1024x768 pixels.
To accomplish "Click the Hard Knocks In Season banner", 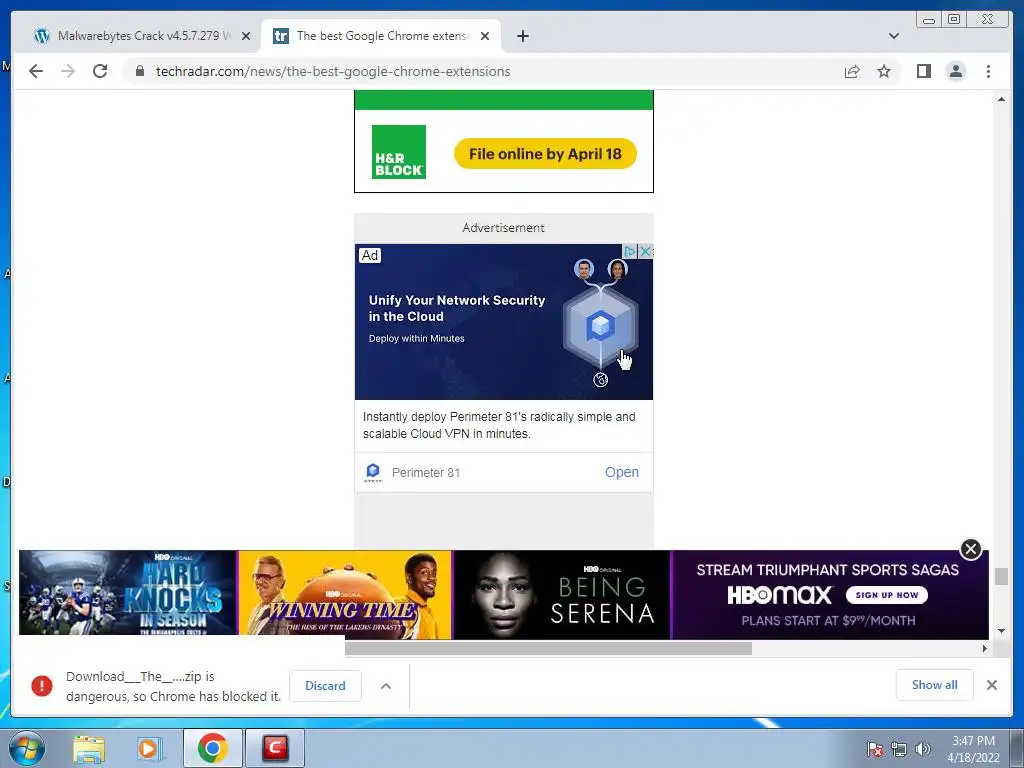I will pyautogui.click(x=128, y=593).
